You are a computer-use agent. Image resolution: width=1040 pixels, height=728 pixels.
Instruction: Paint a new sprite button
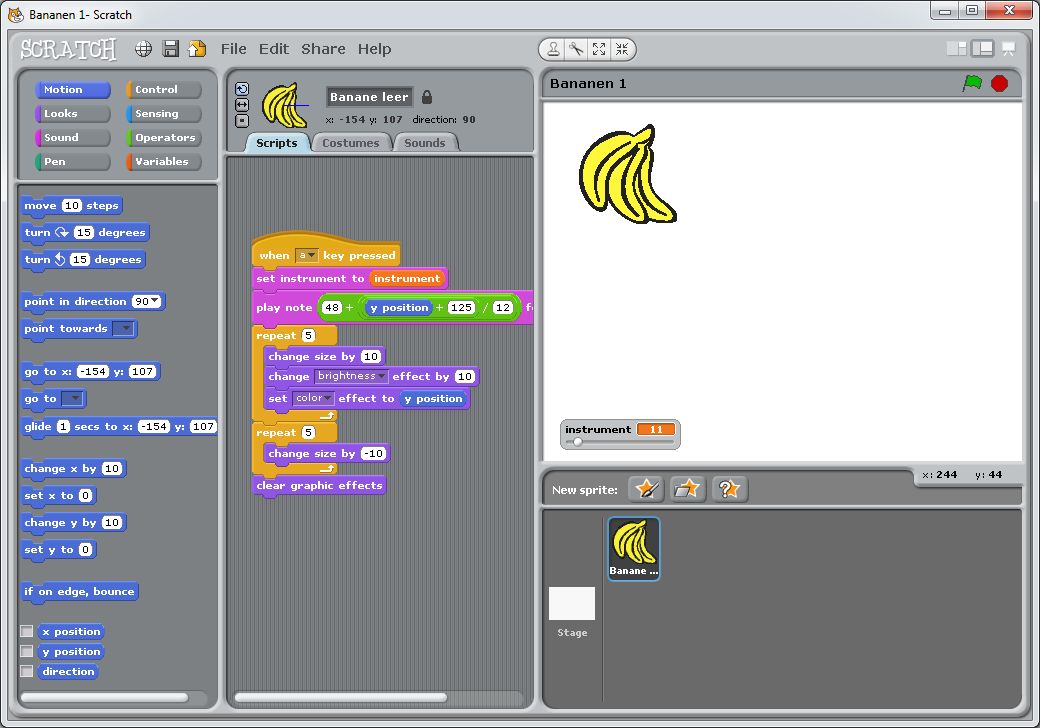click(x=646, y=489)
